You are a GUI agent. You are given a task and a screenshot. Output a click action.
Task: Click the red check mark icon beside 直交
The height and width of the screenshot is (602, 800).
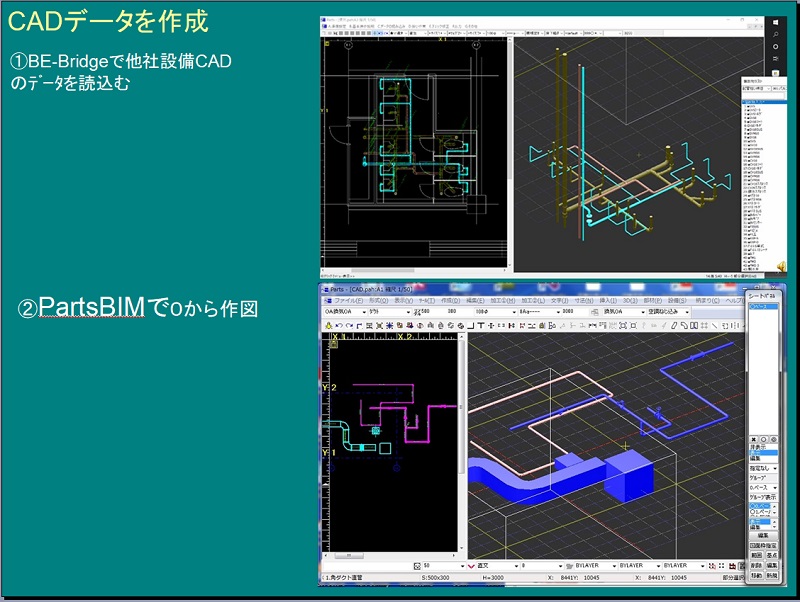click(471, 566)
